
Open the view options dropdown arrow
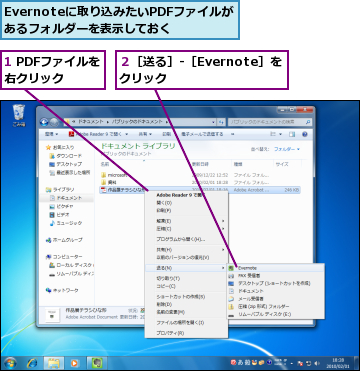point(281,134)
